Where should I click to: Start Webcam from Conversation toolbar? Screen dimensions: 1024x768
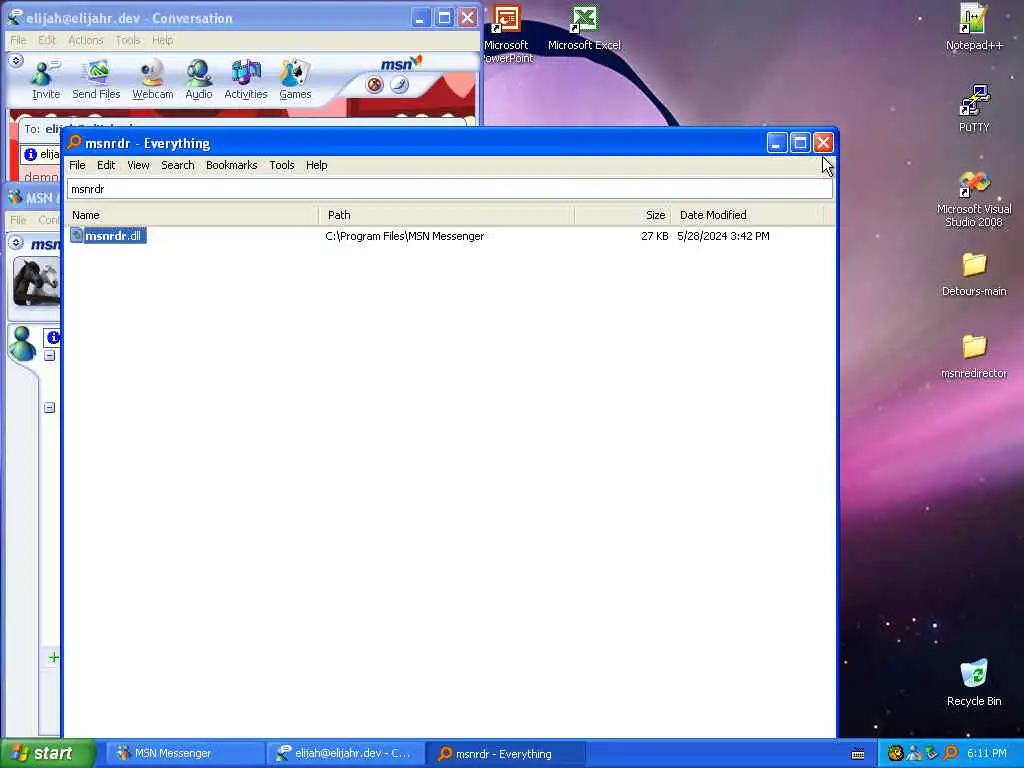tap(153, 80)
